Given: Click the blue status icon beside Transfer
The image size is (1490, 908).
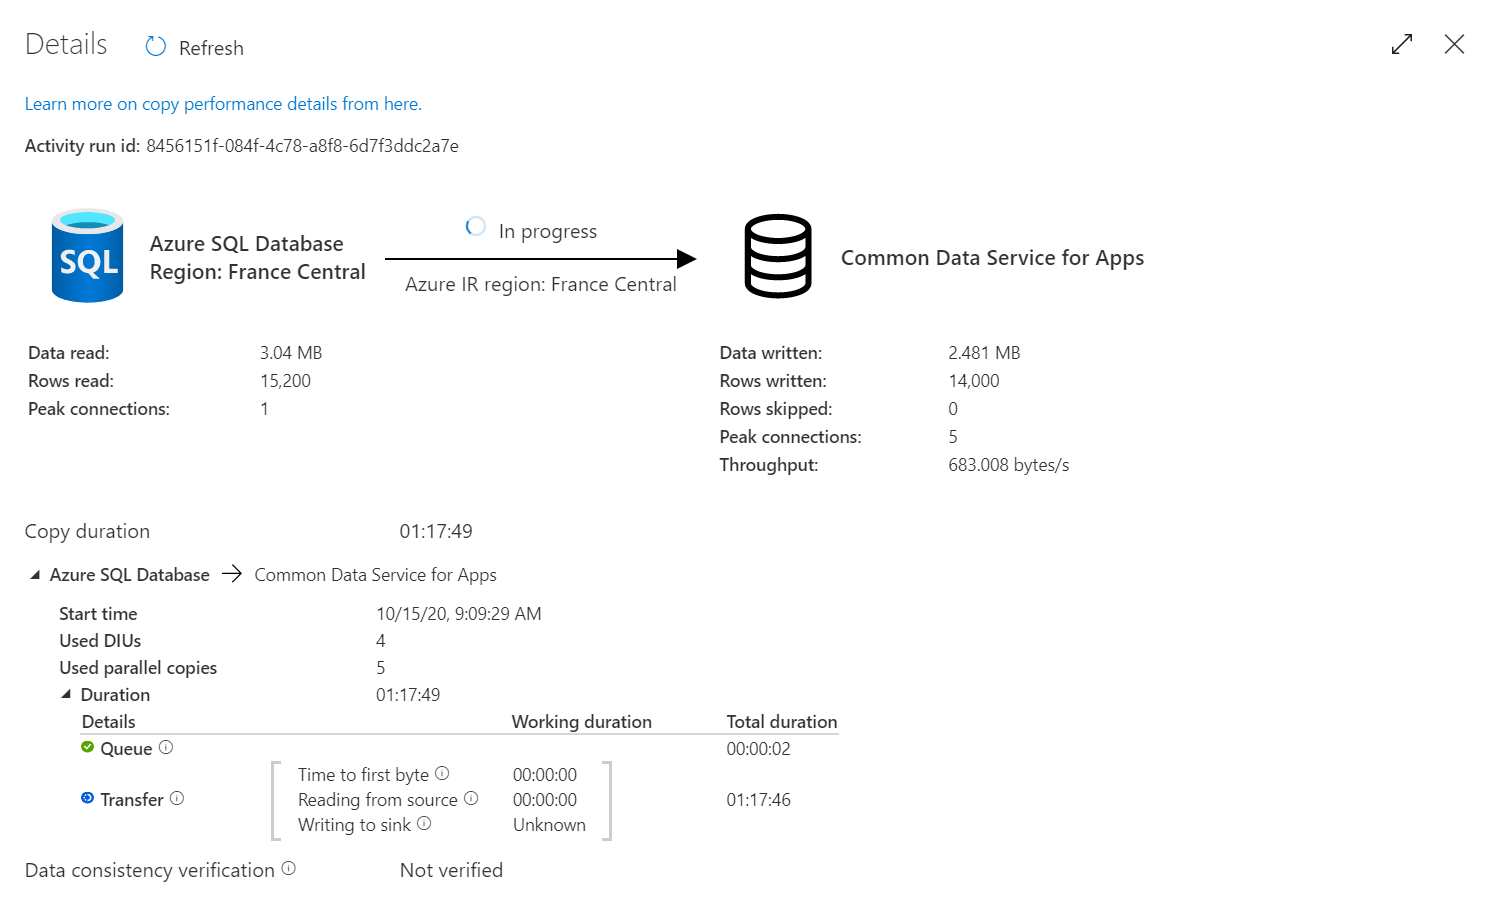Looking at the screenshot, I should (88, 798).
